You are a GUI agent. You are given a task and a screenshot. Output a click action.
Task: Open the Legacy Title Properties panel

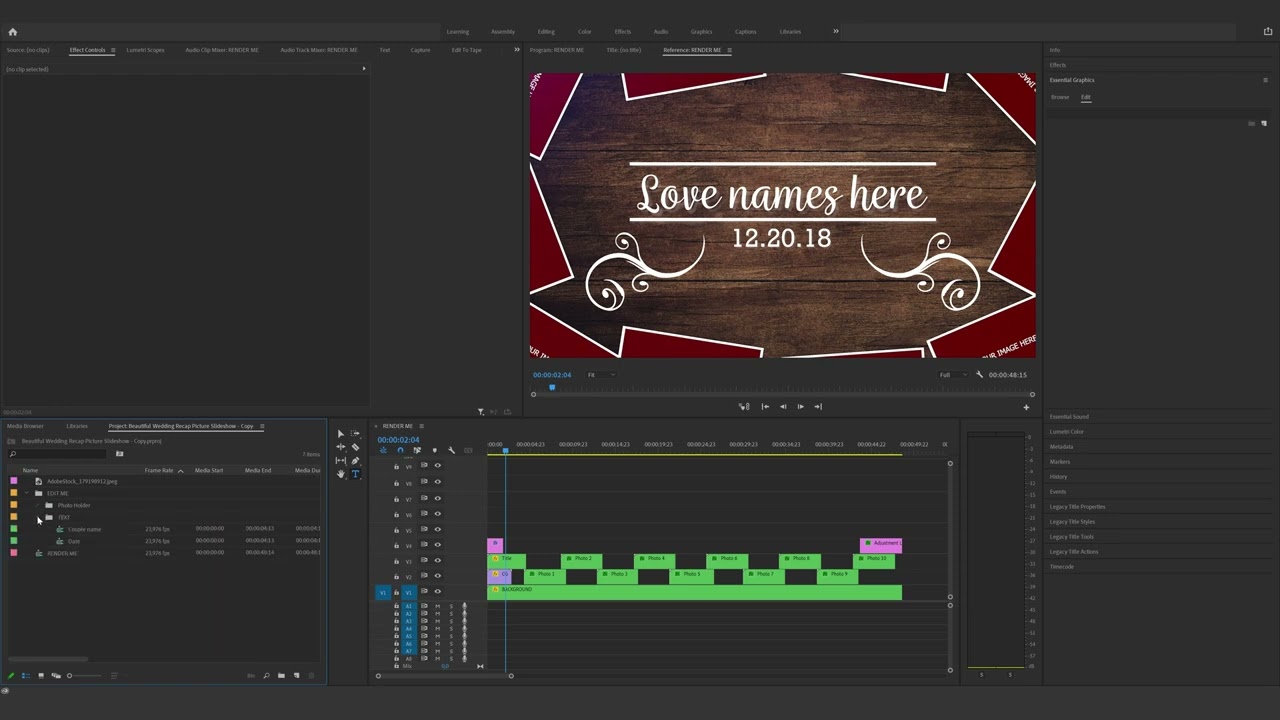1077,507
